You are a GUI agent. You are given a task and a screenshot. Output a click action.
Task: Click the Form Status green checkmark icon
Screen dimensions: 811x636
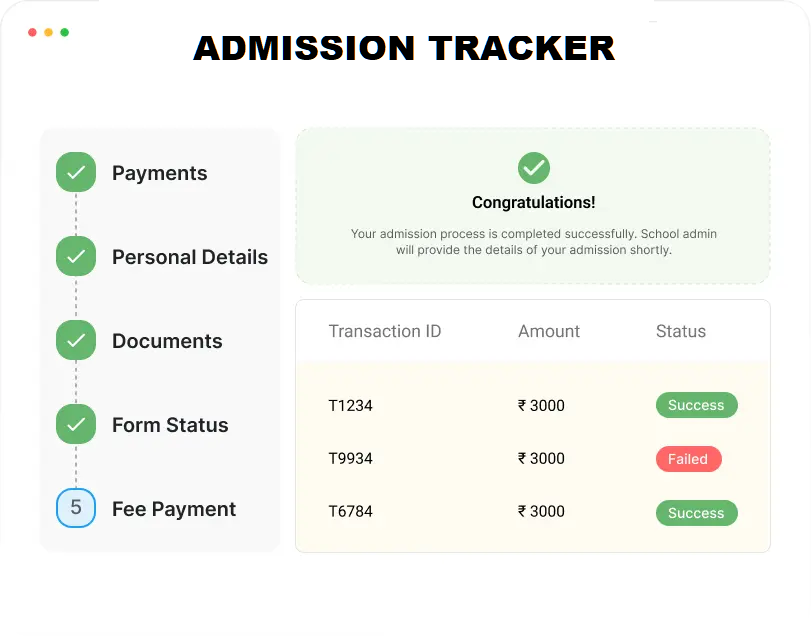click(x=76, y=425)
